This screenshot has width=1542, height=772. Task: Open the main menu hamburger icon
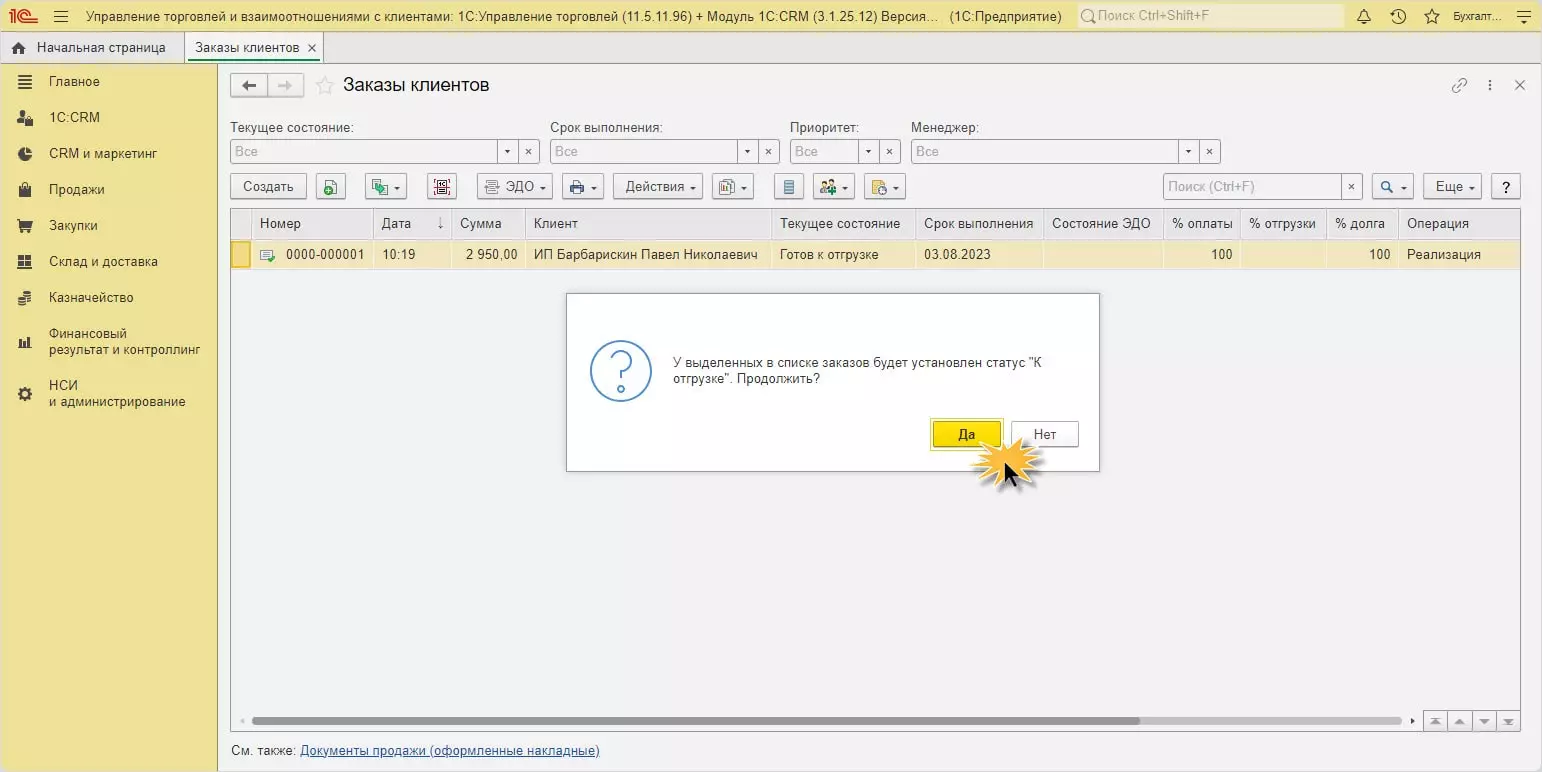click(x=61, y=17)
